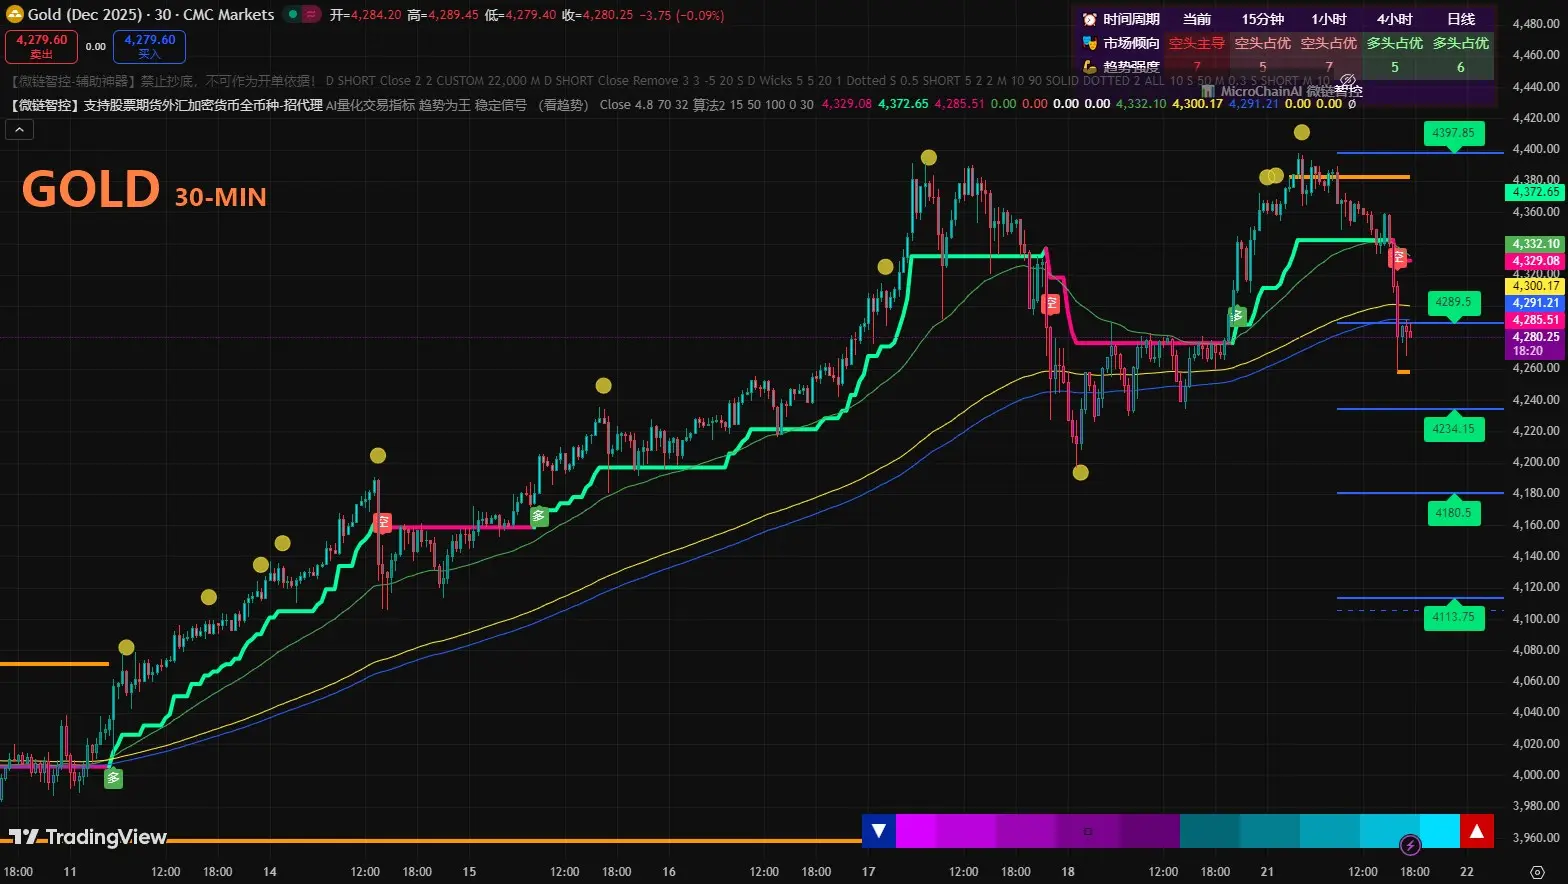This screenshot has width=1568, height=884.
Task: Click the green 4,372.65 value in the legend
Action: (x=903, y=104)
